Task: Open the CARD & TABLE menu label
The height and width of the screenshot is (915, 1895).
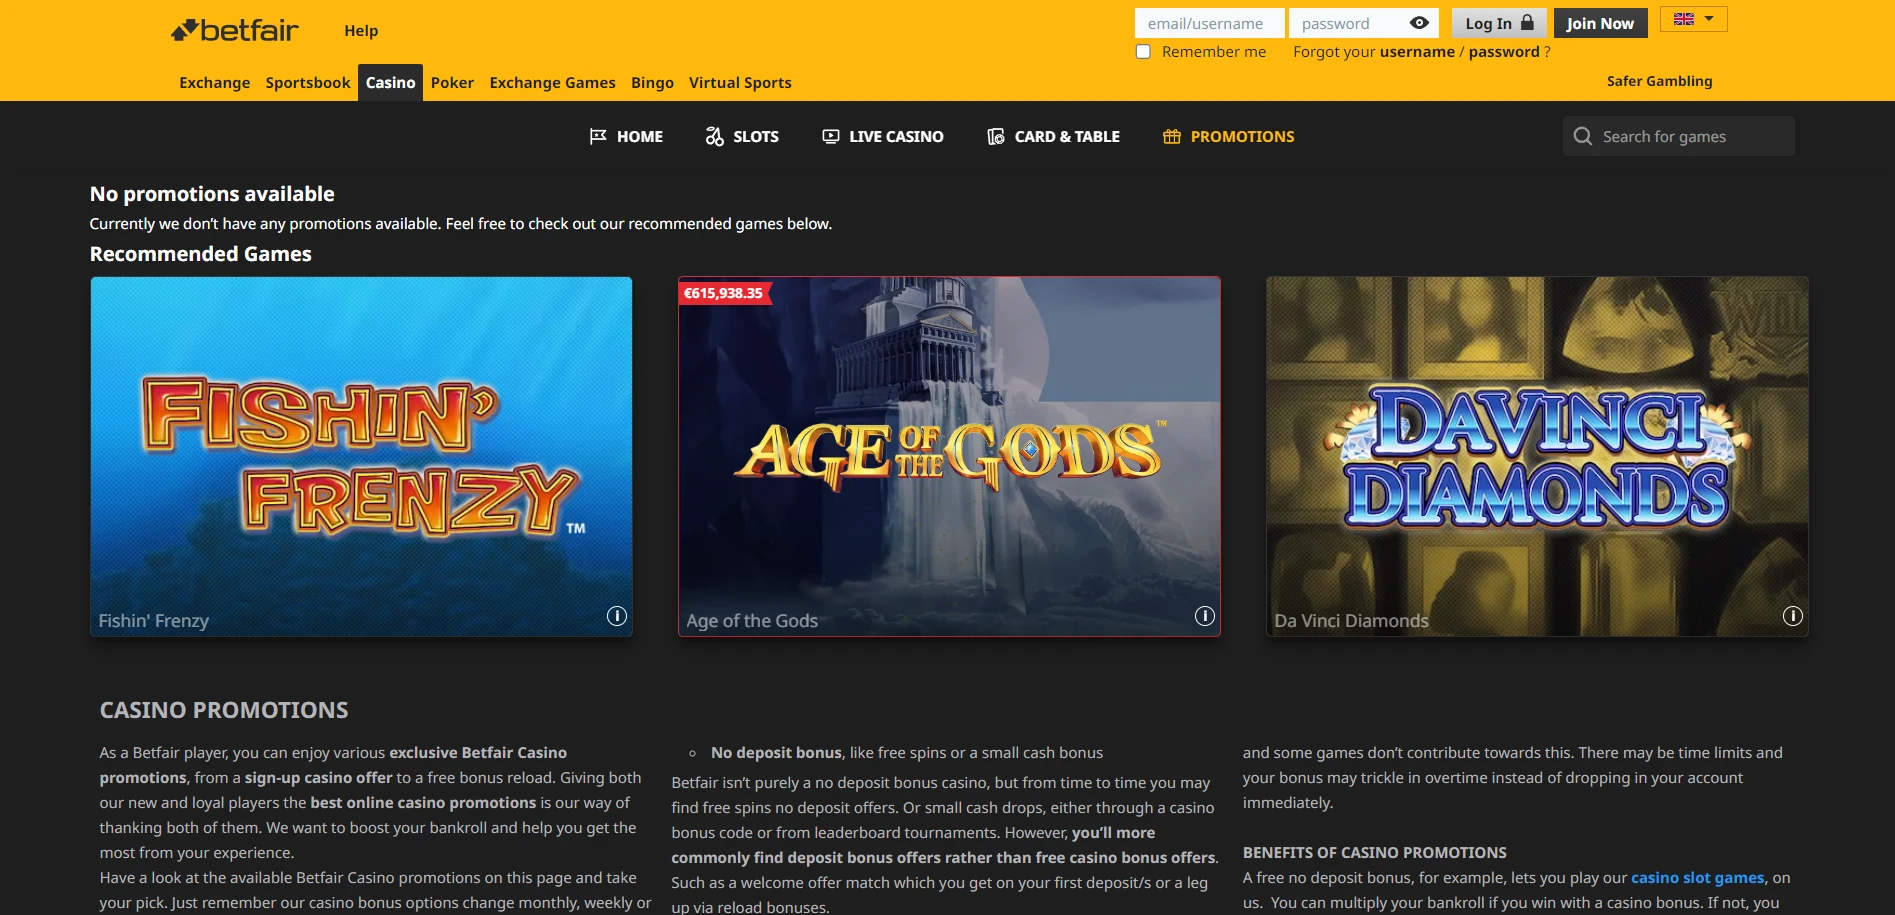Action: point(1067,137)
